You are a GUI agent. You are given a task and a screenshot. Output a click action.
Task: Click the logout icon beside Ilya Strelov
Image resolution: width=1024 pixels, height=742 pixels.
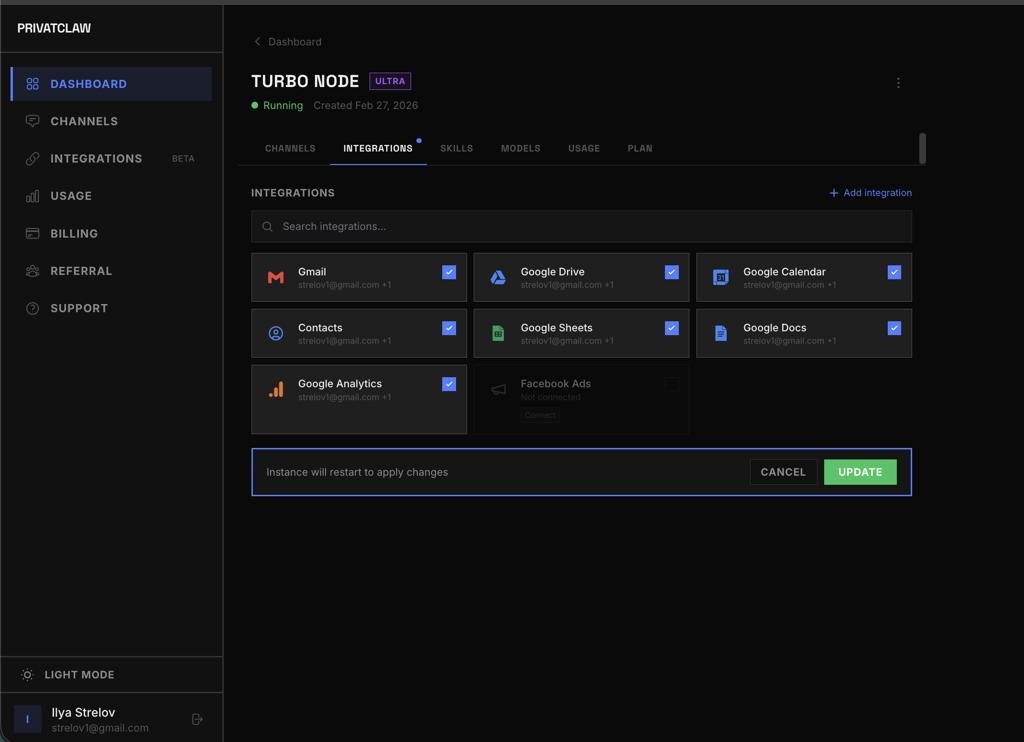tap(197, 719)
